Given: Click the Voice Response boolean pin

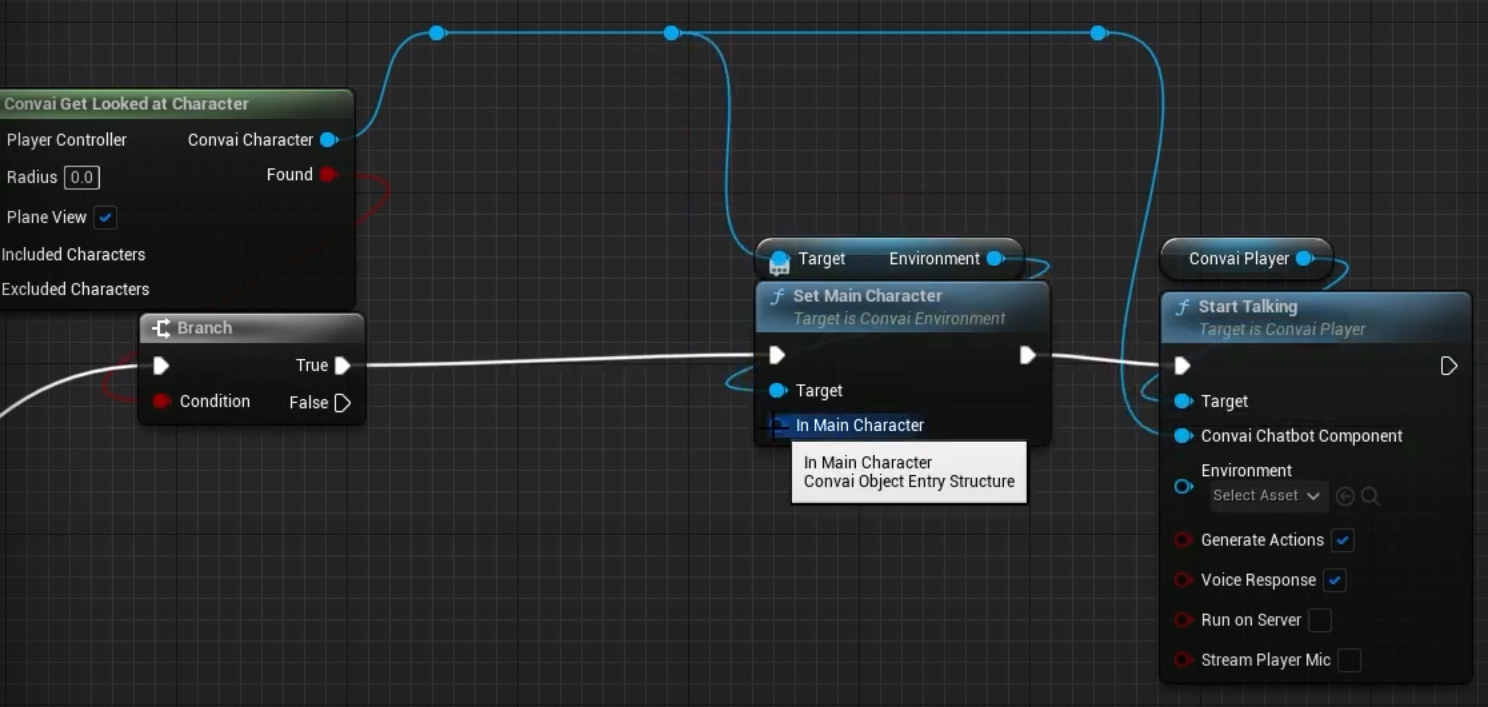Looking at the screenshot, I should click(1183, 580).
